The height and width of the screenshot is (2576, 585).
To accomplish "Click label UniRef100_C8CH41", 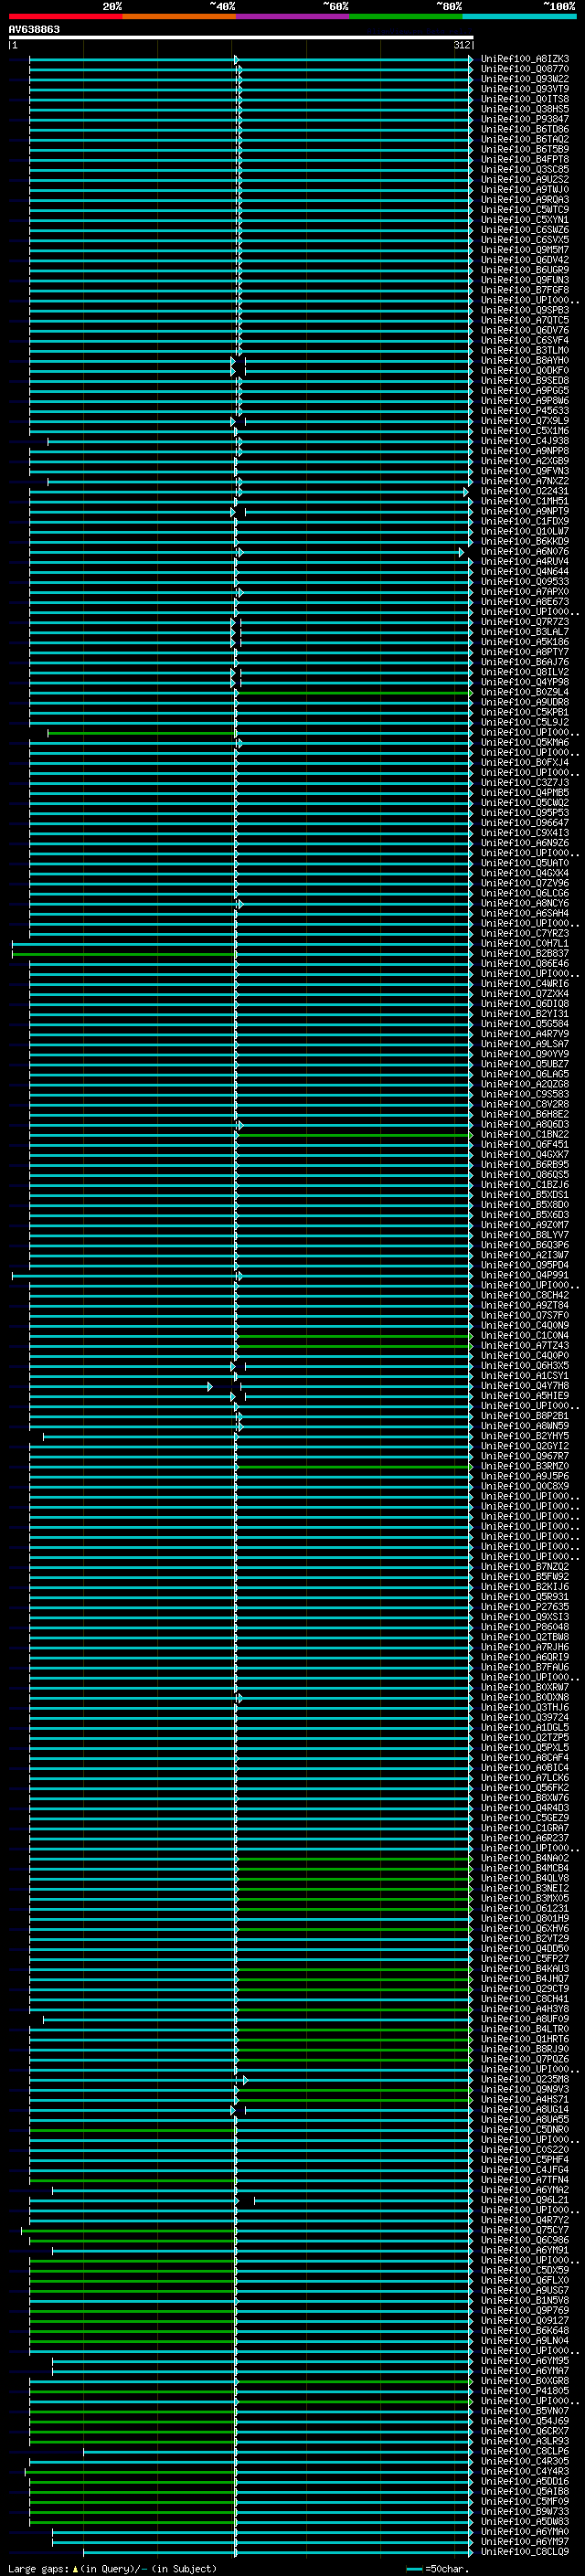I will pyautogui.click(x=525, y=1998).
